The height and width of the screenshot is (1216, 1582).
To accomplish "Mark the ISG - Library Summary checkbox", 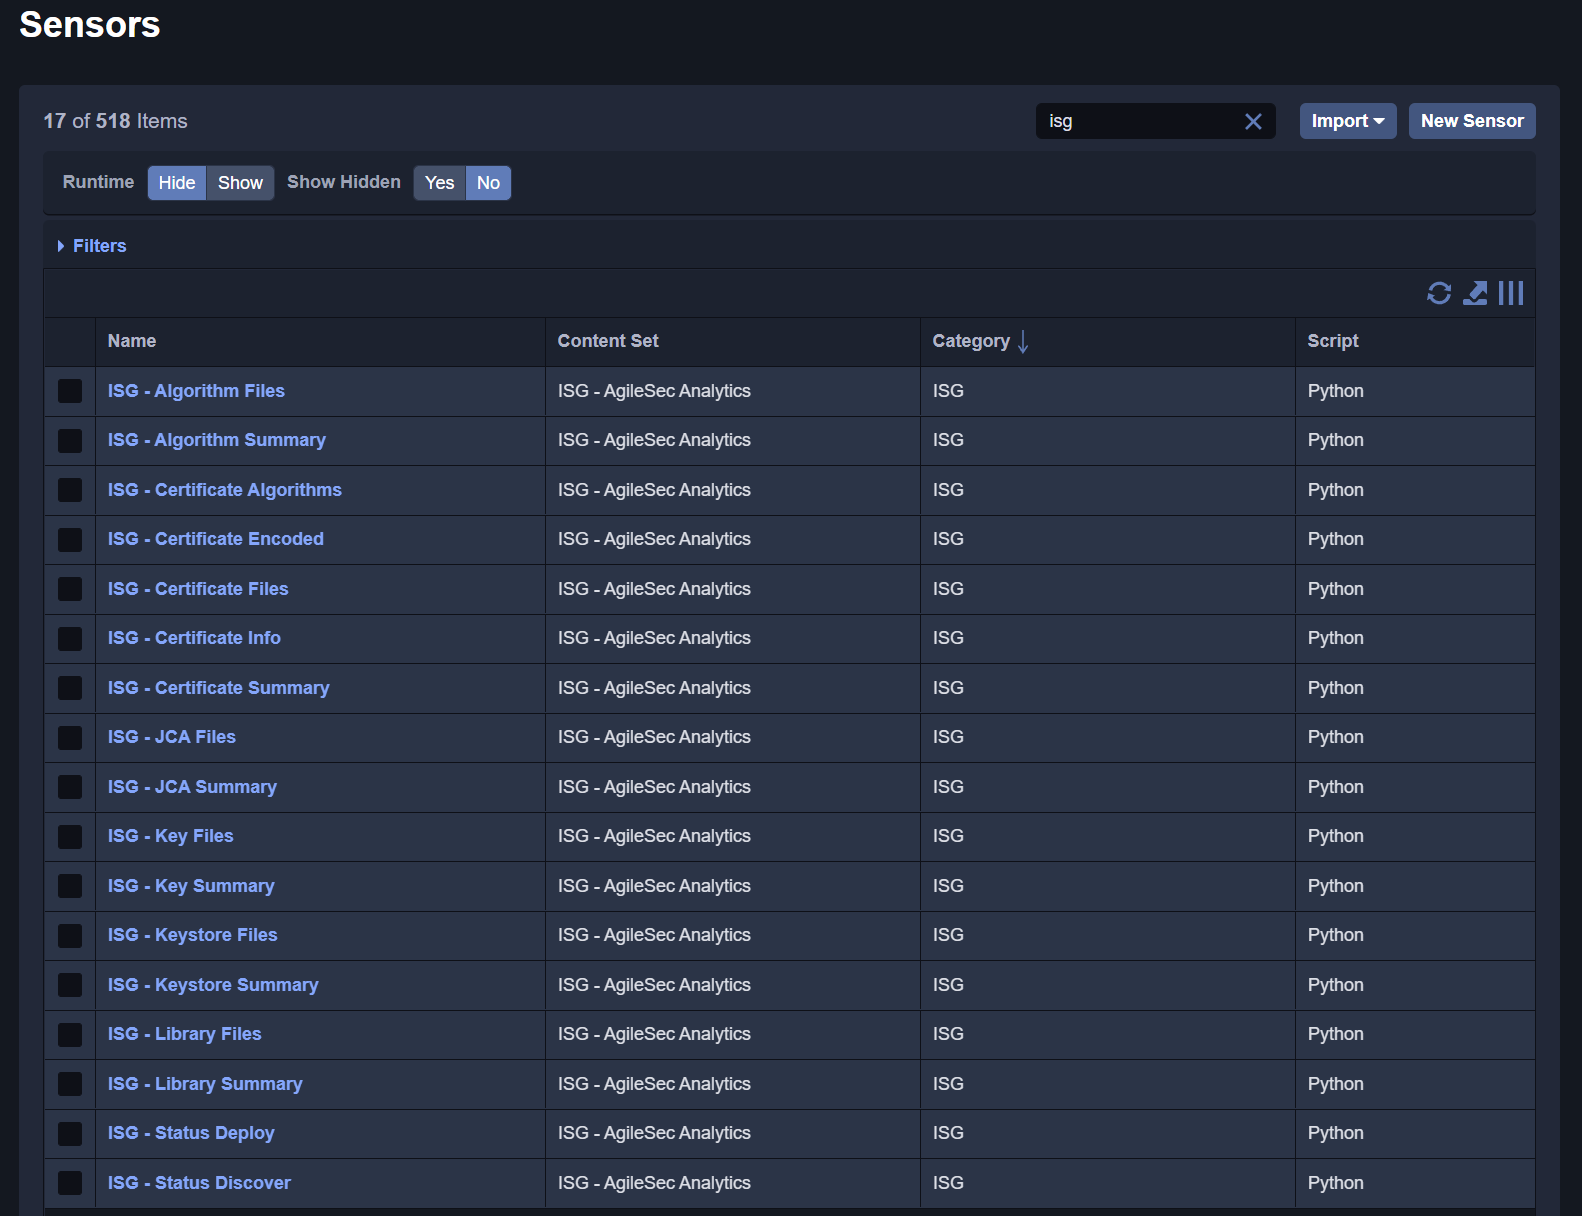I will (x=70, y=1084).
